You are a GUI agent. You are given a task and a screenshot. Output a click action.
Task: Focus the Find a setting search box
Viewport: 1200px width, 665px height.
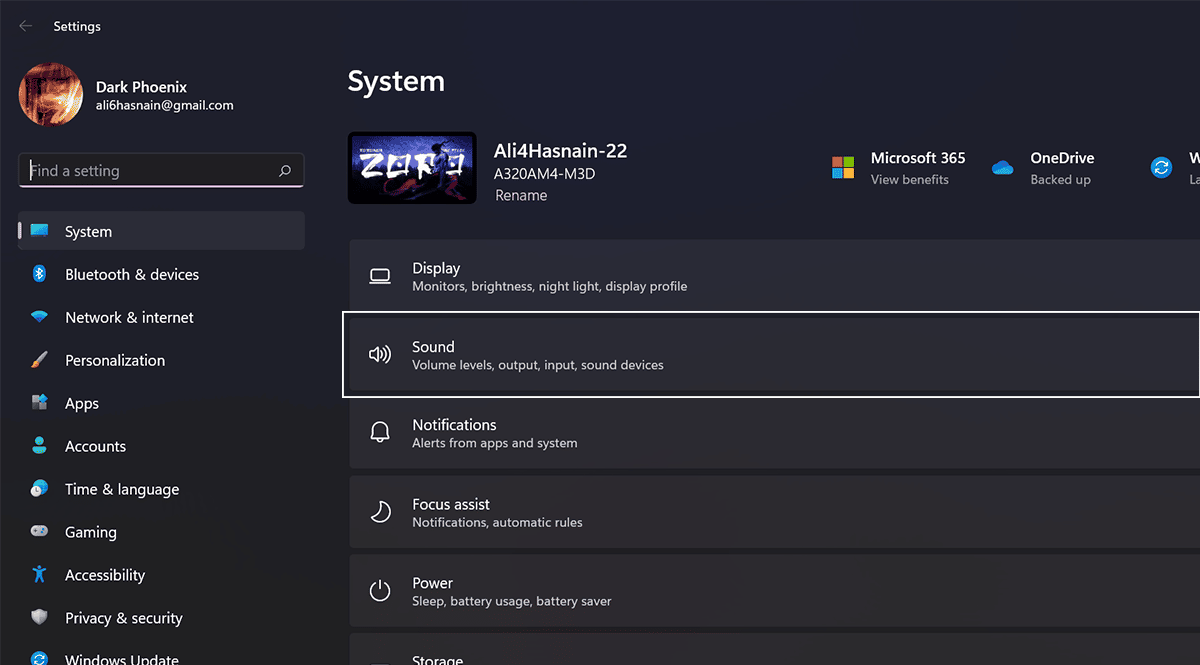point(150,171)
